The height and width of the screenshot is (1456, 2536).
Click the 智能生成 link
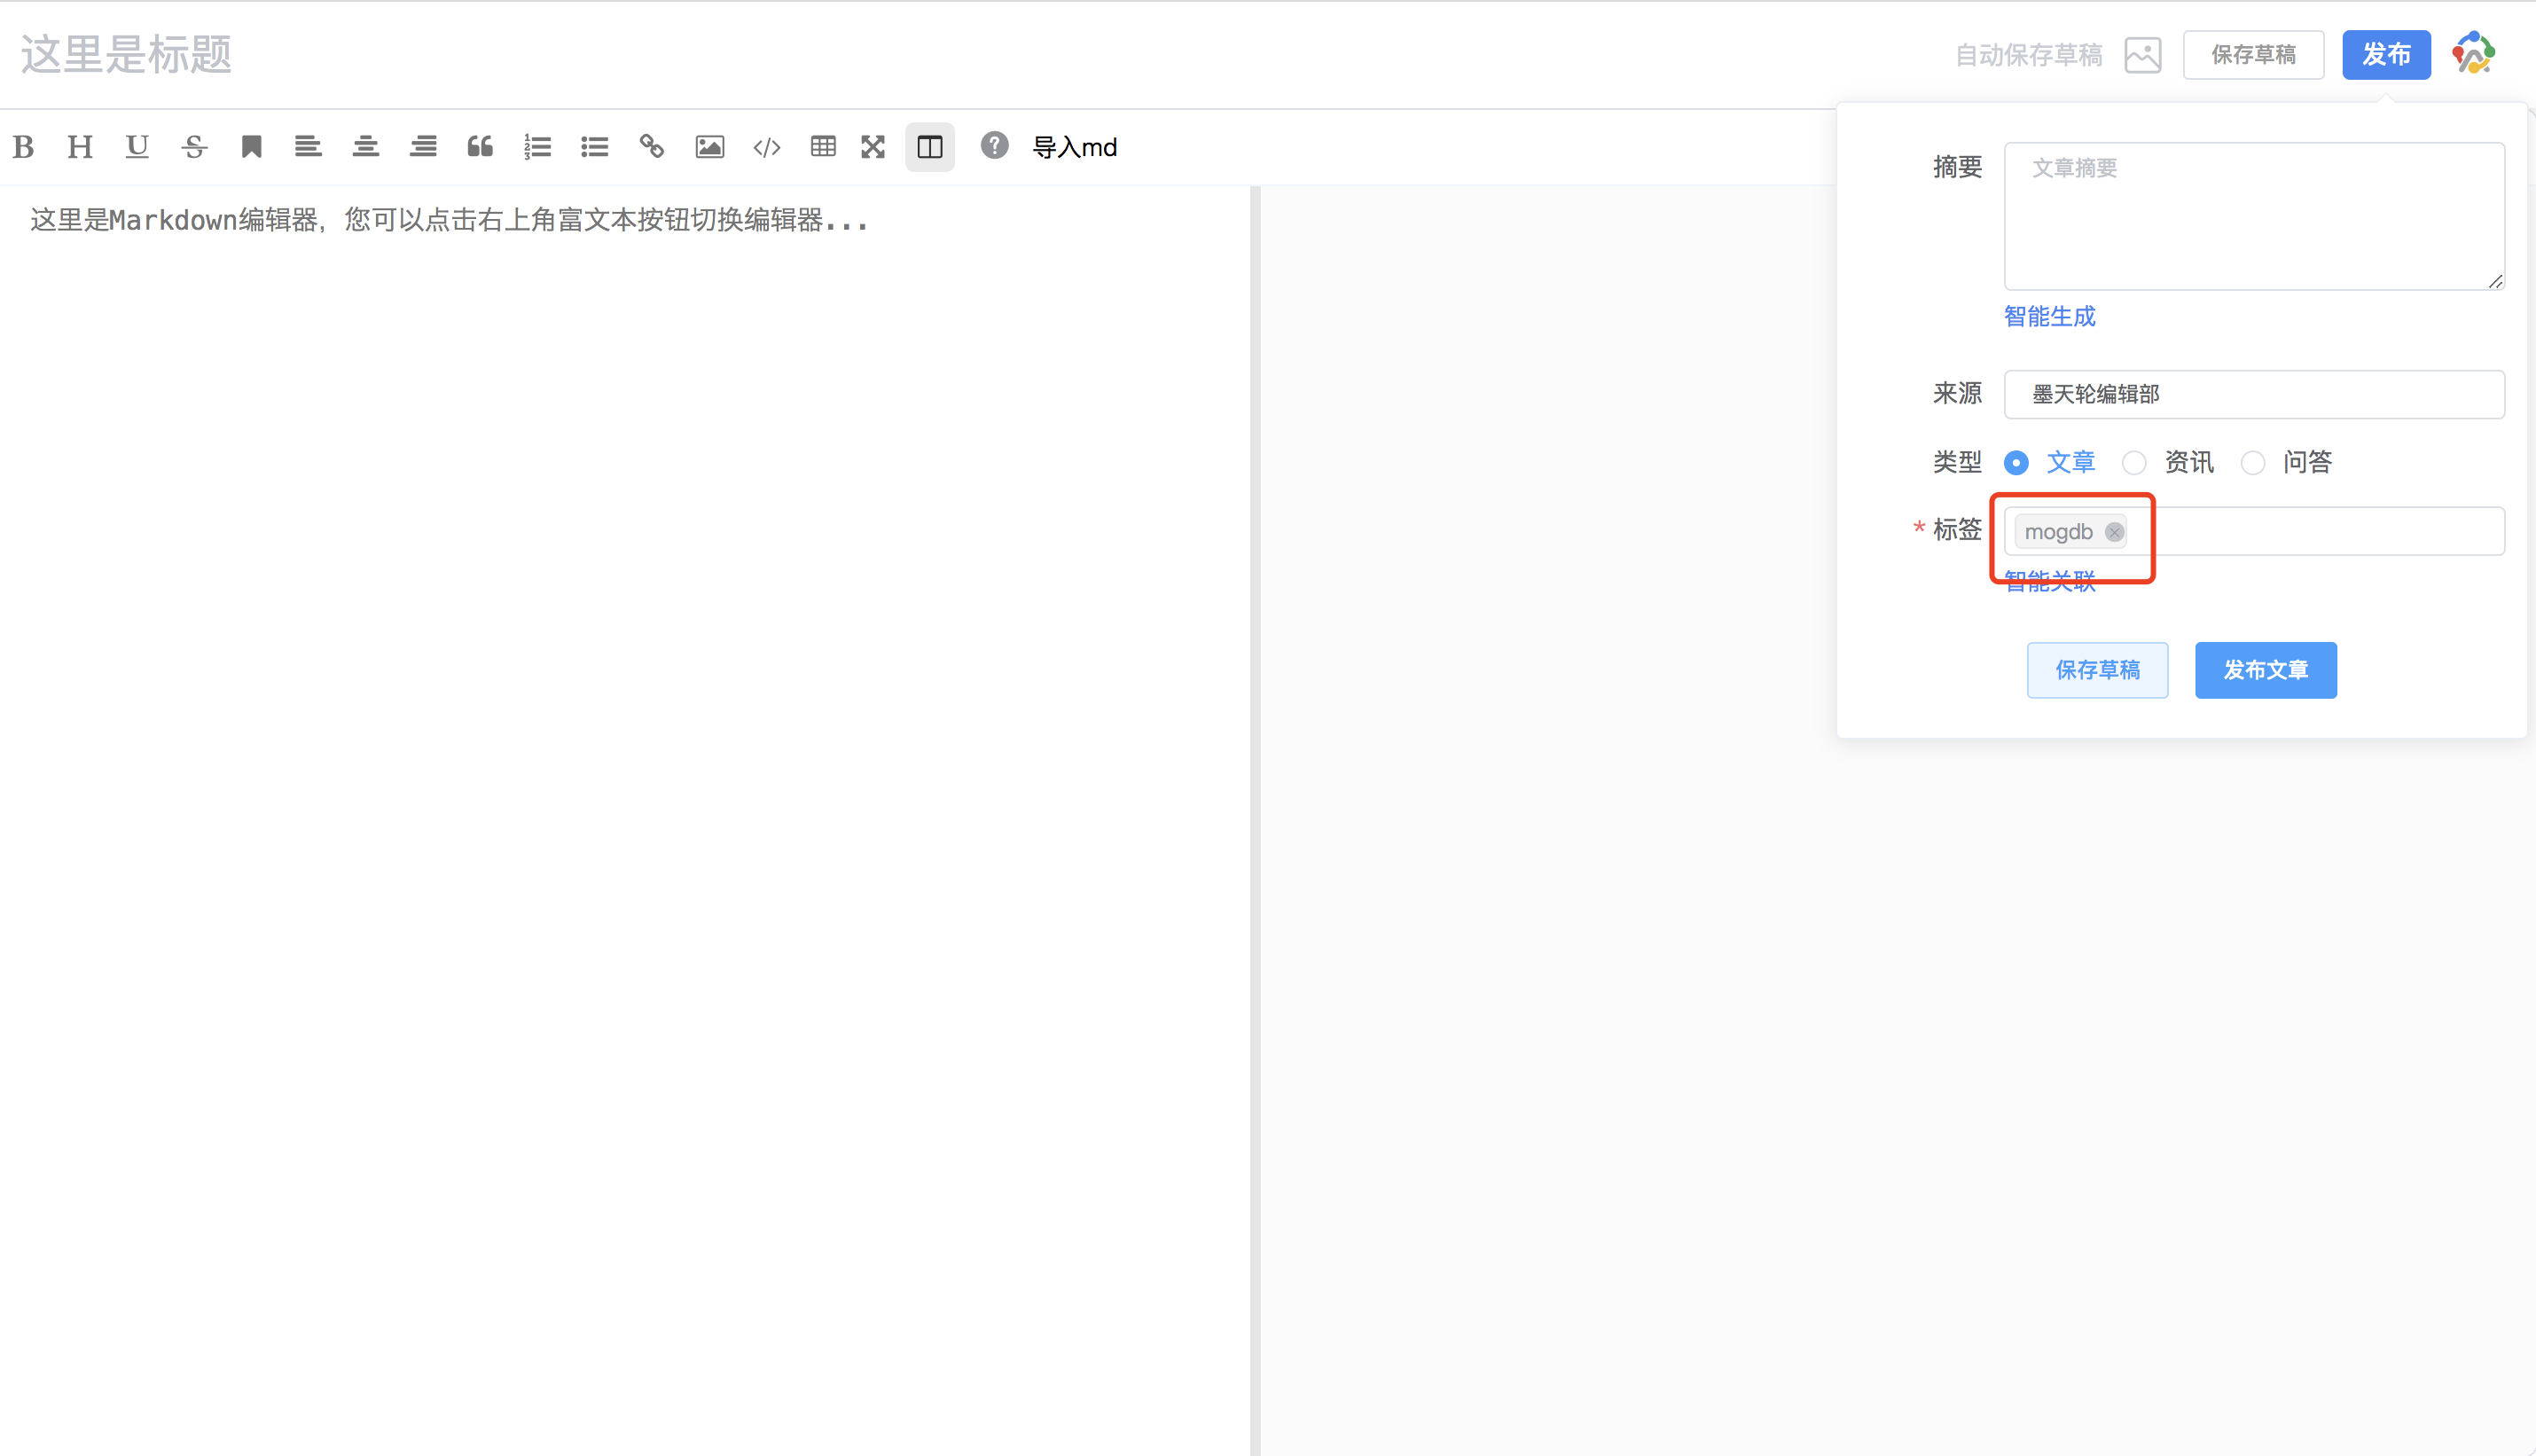click(x=2049, y=317)
